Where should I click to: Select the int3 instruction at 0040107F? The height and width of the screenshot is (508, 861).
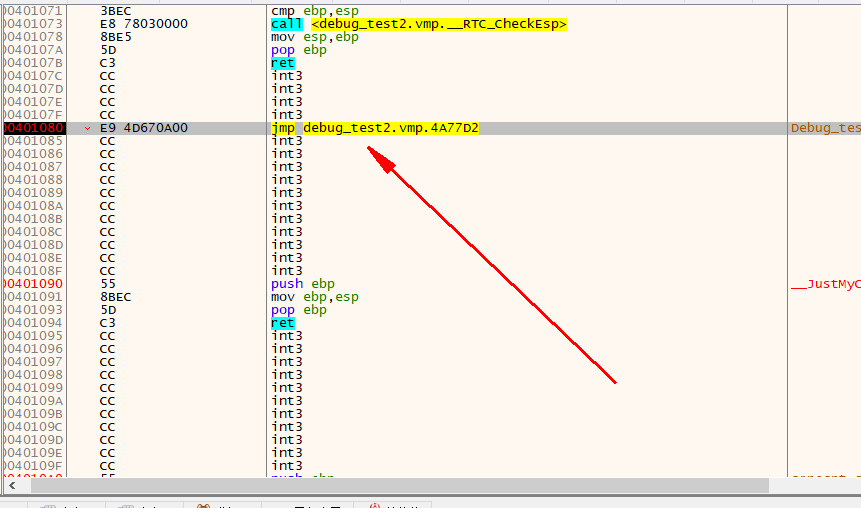point(287,115)
